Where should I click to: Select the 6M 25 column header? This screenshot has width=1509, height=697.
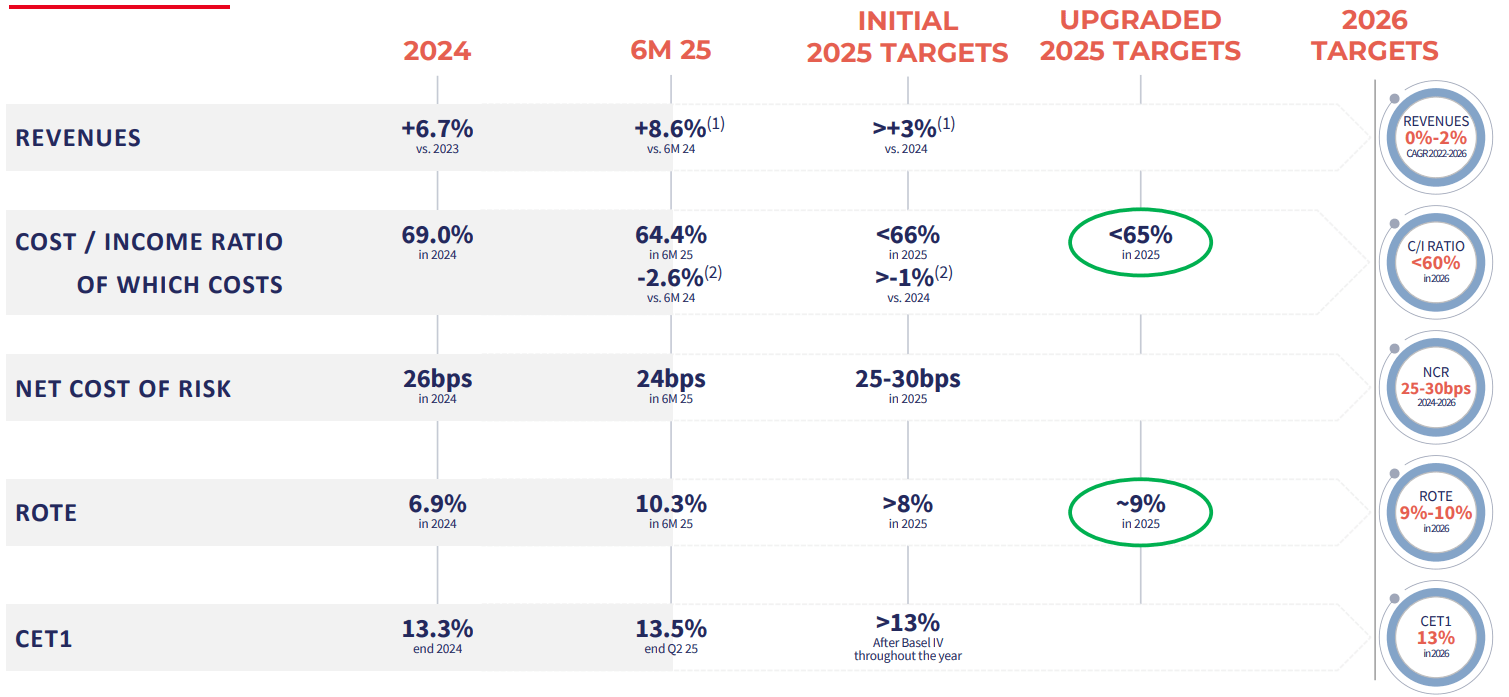671,50
